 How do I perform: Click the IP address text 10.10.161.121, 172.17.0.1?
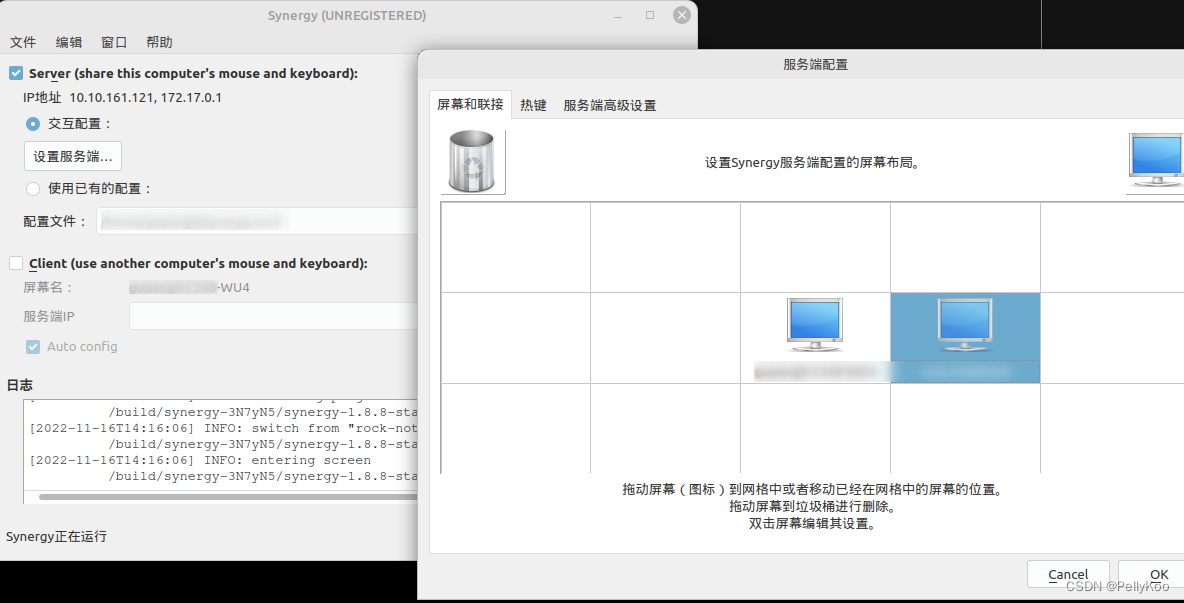[x=146, y=97]
